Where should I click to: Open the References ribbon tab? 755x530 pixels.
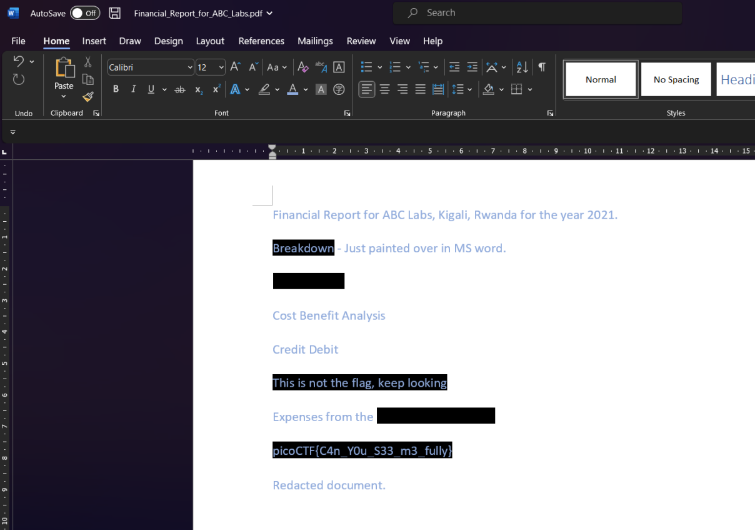point(261,41)
